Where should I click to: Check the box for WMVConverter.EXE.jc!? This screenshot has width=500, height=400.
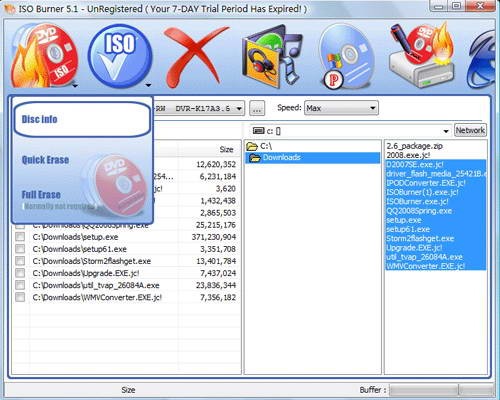coord(20,297)
